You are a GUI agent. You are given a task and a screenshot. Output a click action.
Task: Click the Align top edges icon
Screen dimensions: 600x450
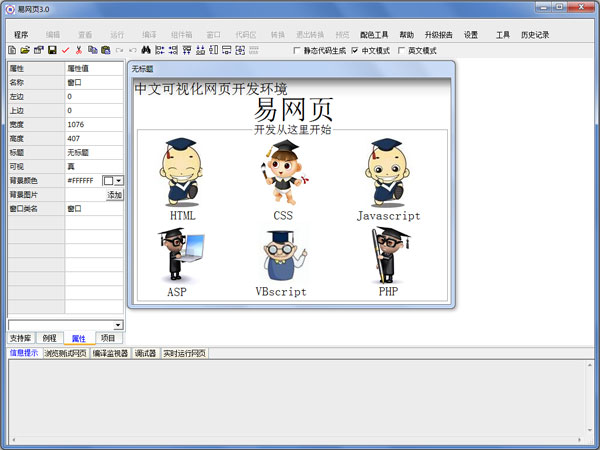point(187,50)
